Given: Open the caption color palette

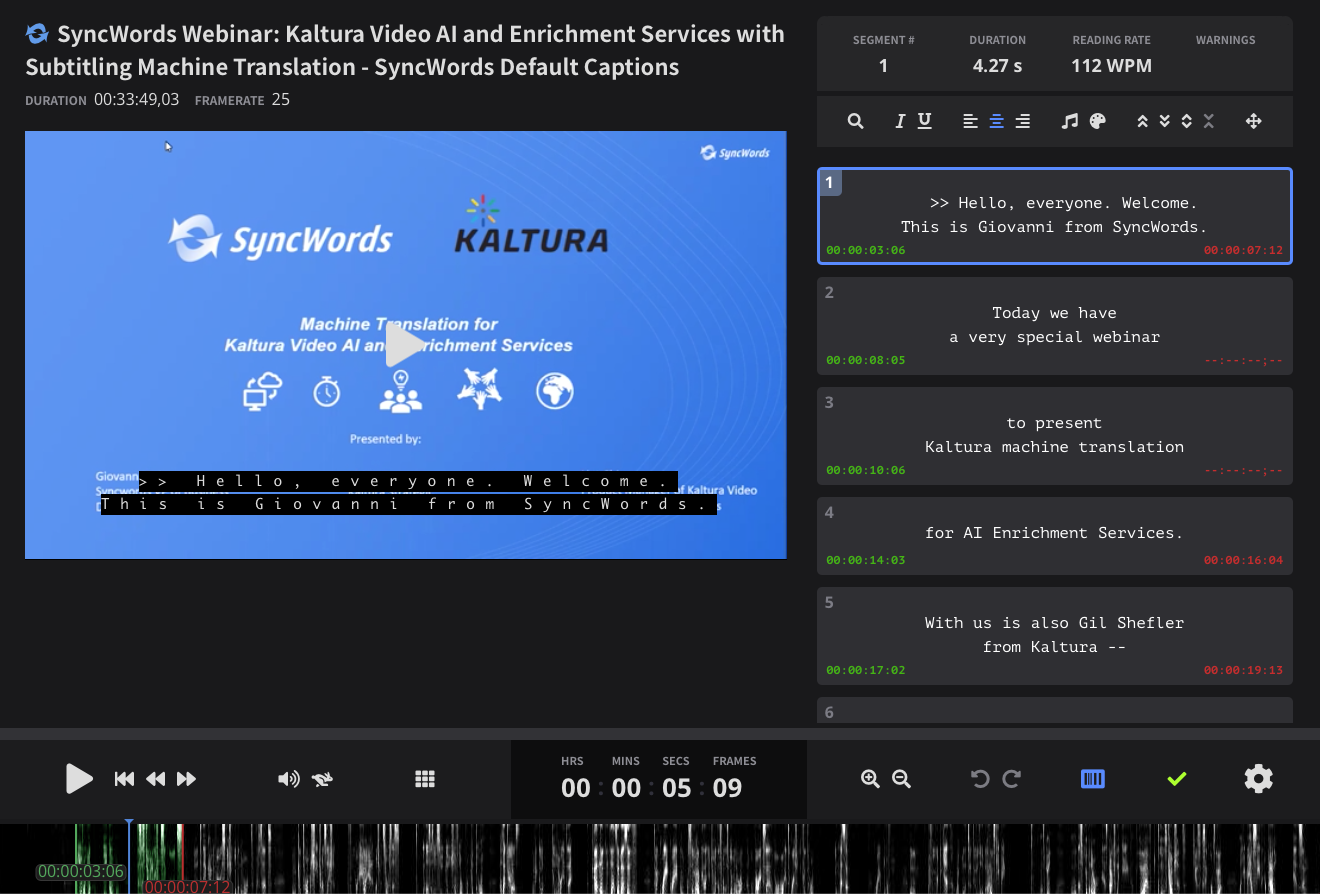Looking at the screenshot, I should pyautogui.click(x=1097, y=120).
